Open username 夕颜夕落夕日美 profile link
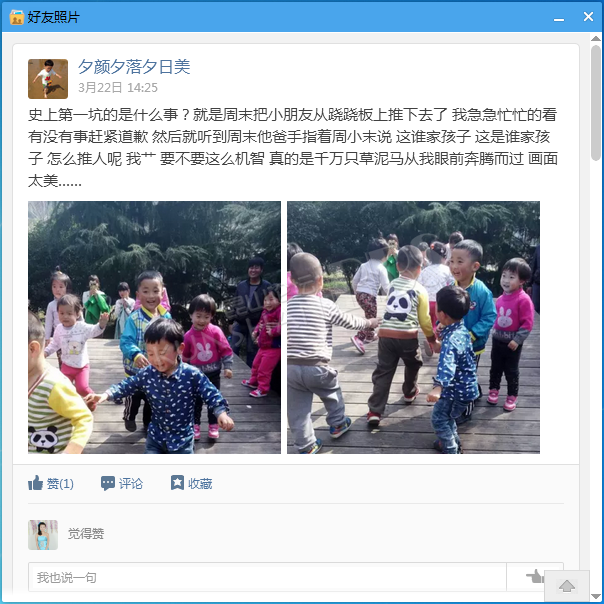Image resolution: width=604 pixels, height=604 pixels. [134, 66]
